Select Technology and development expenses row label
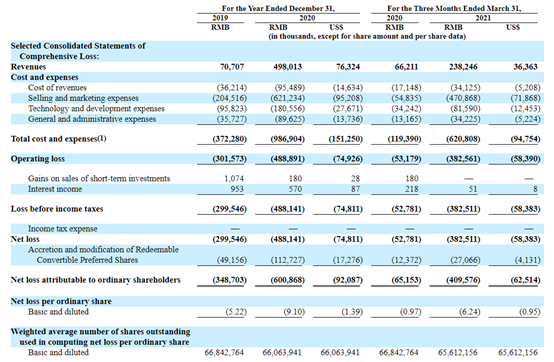 pos(96,108)
